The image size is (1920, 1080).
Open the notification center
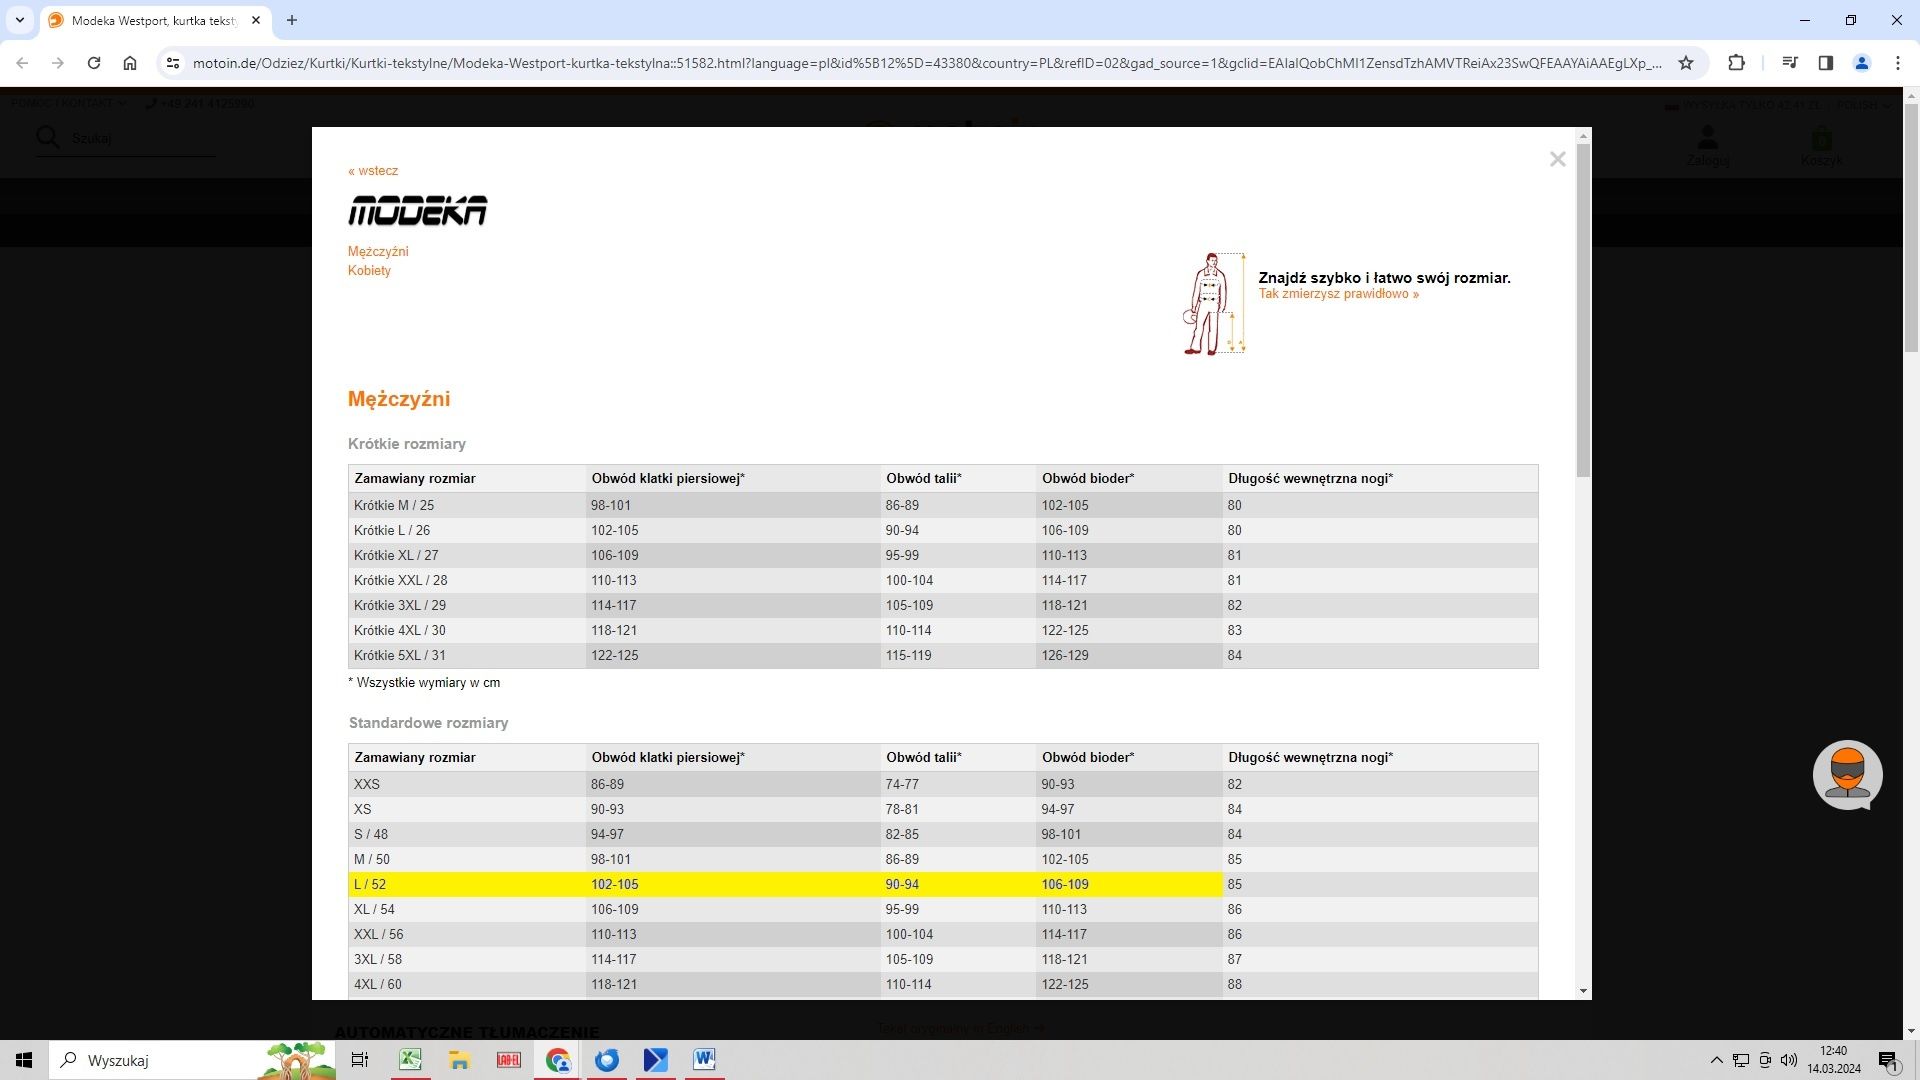(1888, 1060)
